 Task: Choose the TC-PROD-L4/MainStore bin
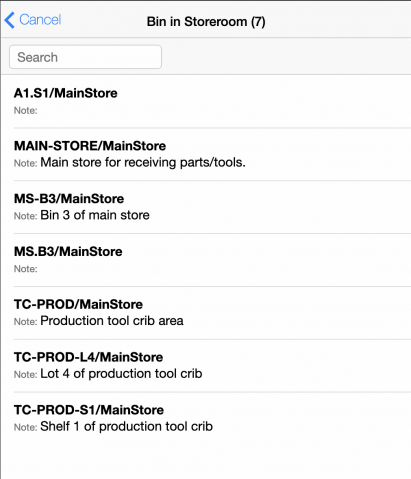click(x=212, y=366)
